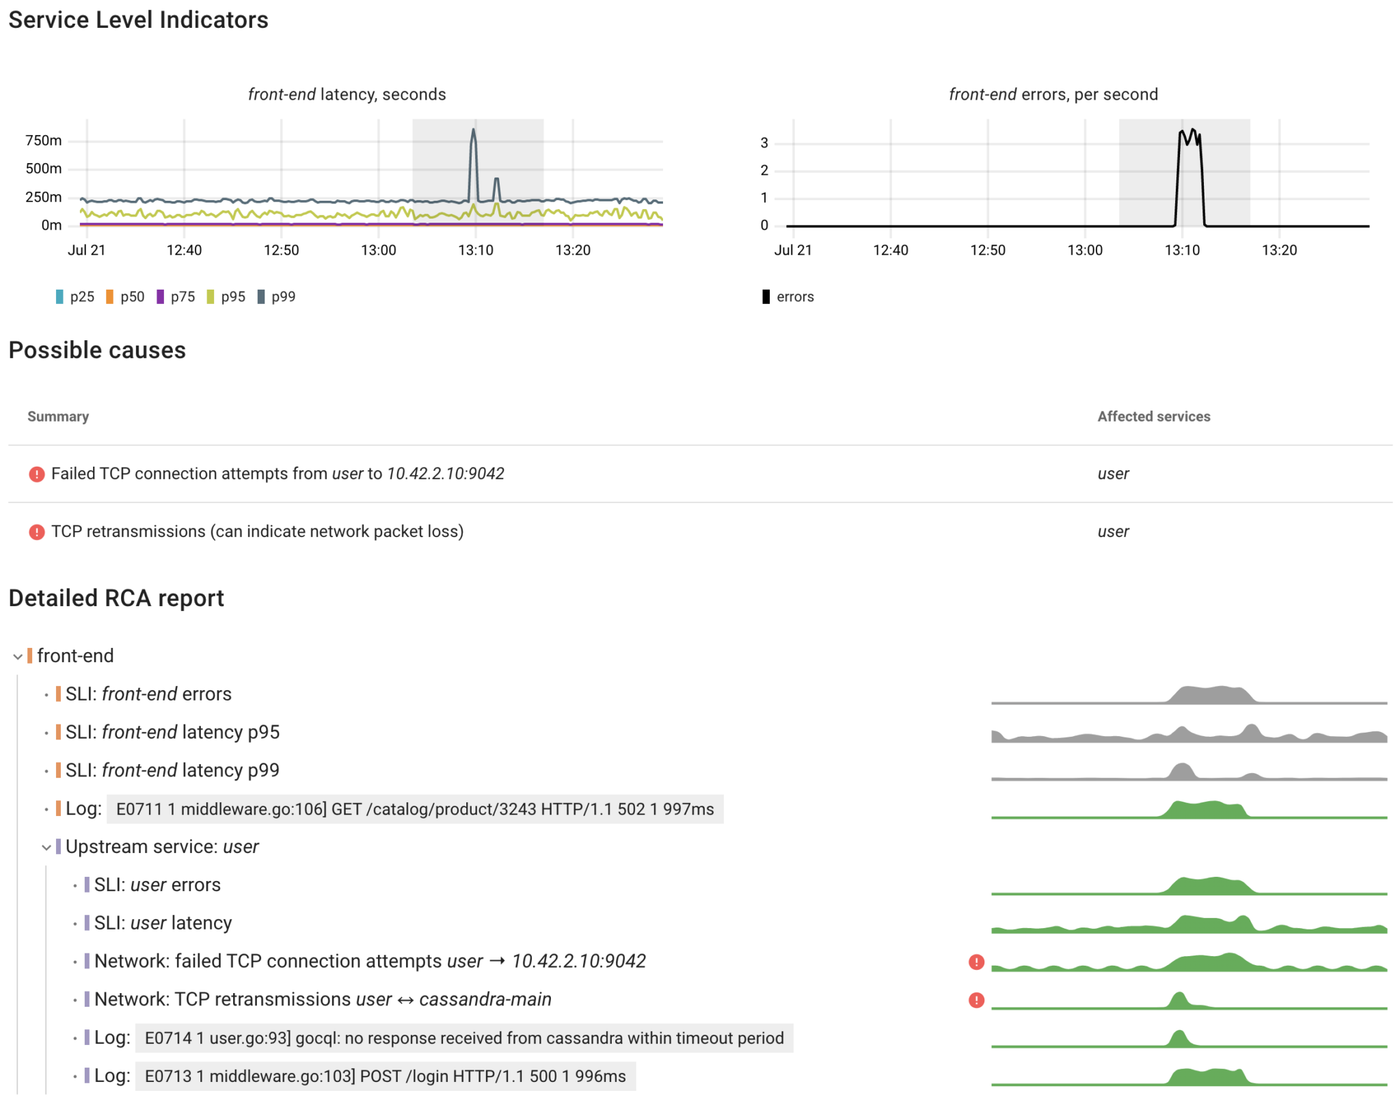Screen dimensions: 1400x1105
Task: Click the orange severity bar beside front-end node
Action: (31, 655)
